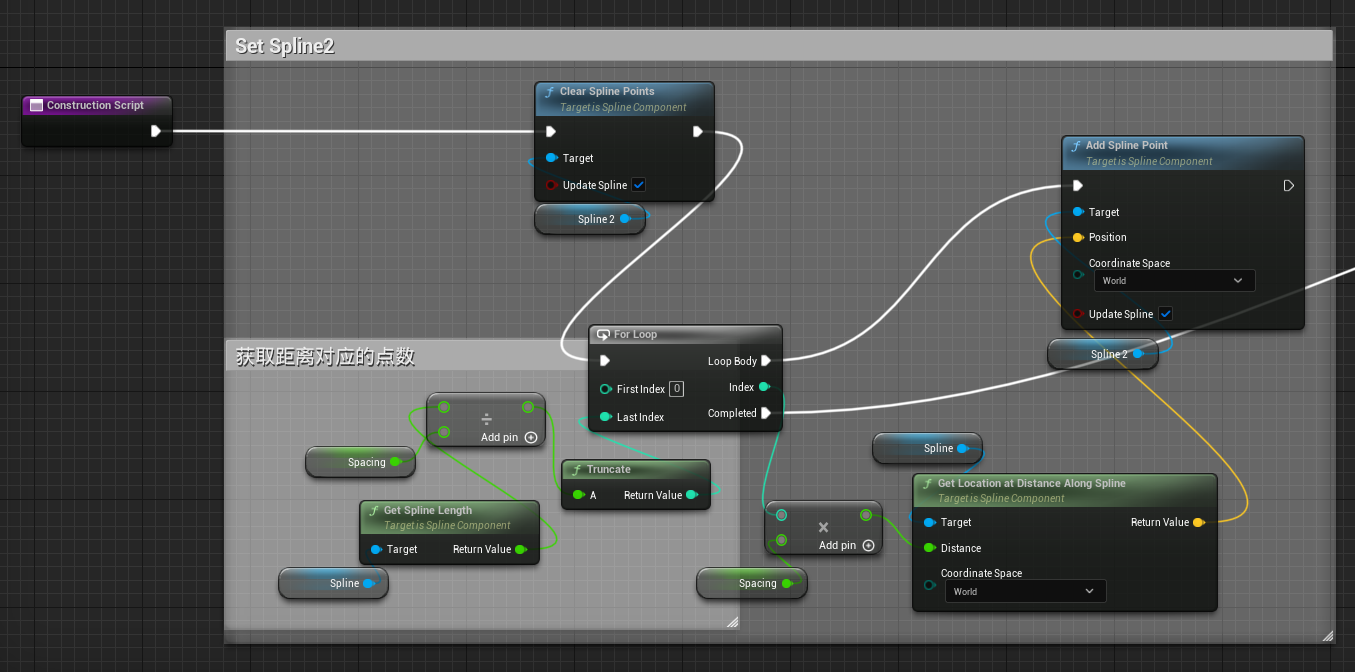
Task: Select the Truncate node title
Action: click(609, 469)
